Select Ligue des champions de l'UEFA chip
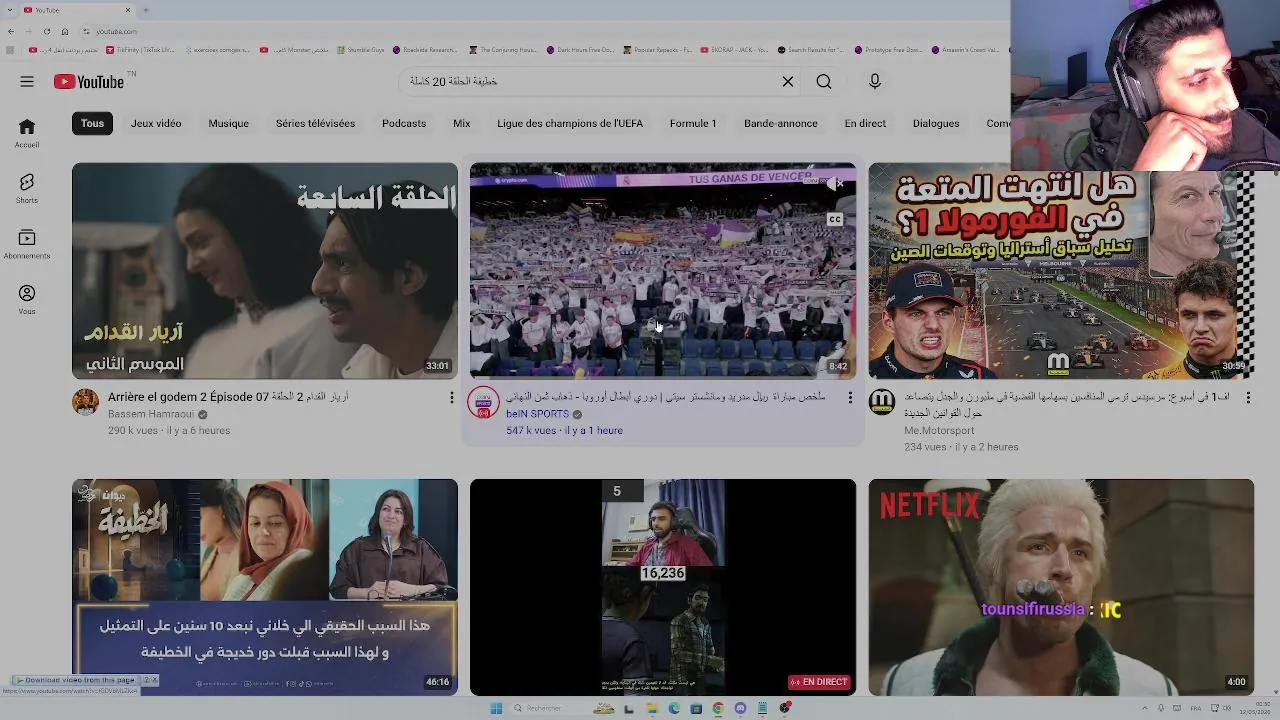This screenshot has height=720, width=1280. [570, 123]
